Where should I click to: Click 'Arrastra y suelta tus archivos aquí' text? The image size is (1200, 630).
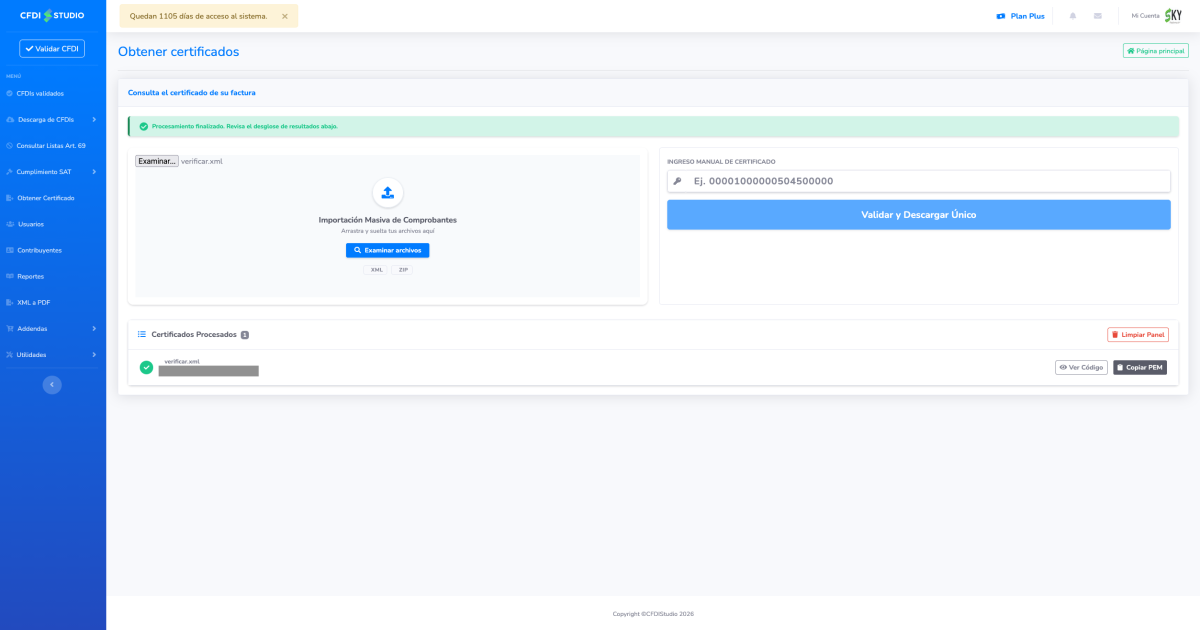pos(388,231)
